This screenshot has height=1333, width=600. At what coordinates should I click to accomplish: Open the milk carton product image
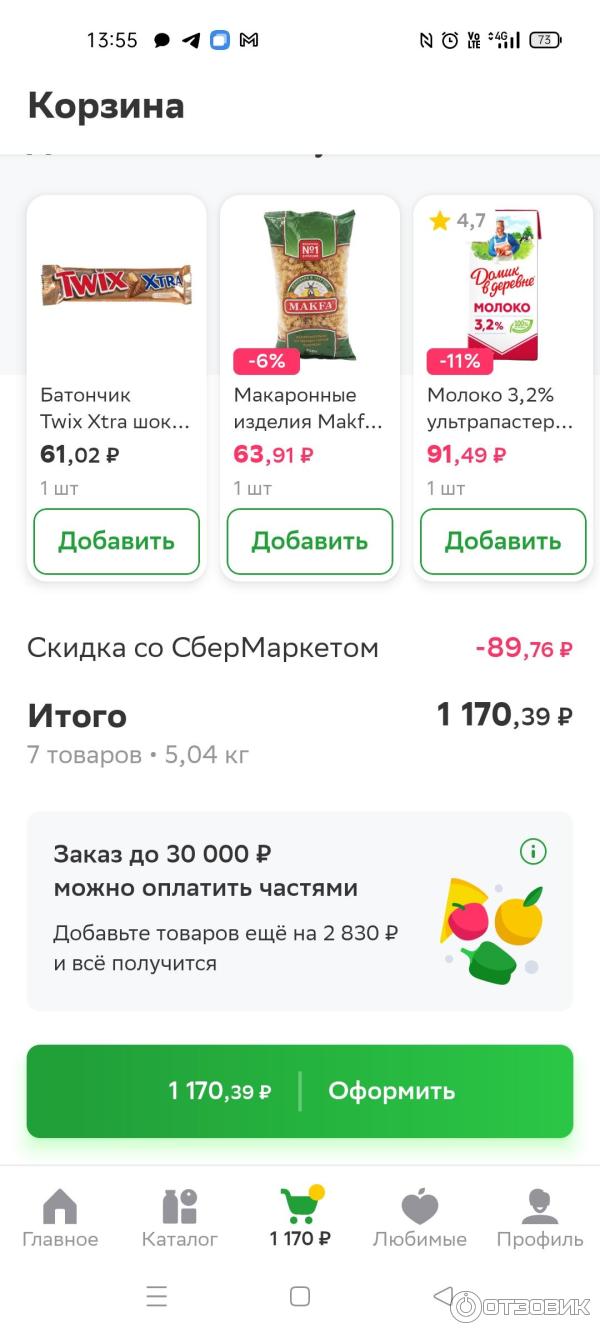(x=503, y=285)
